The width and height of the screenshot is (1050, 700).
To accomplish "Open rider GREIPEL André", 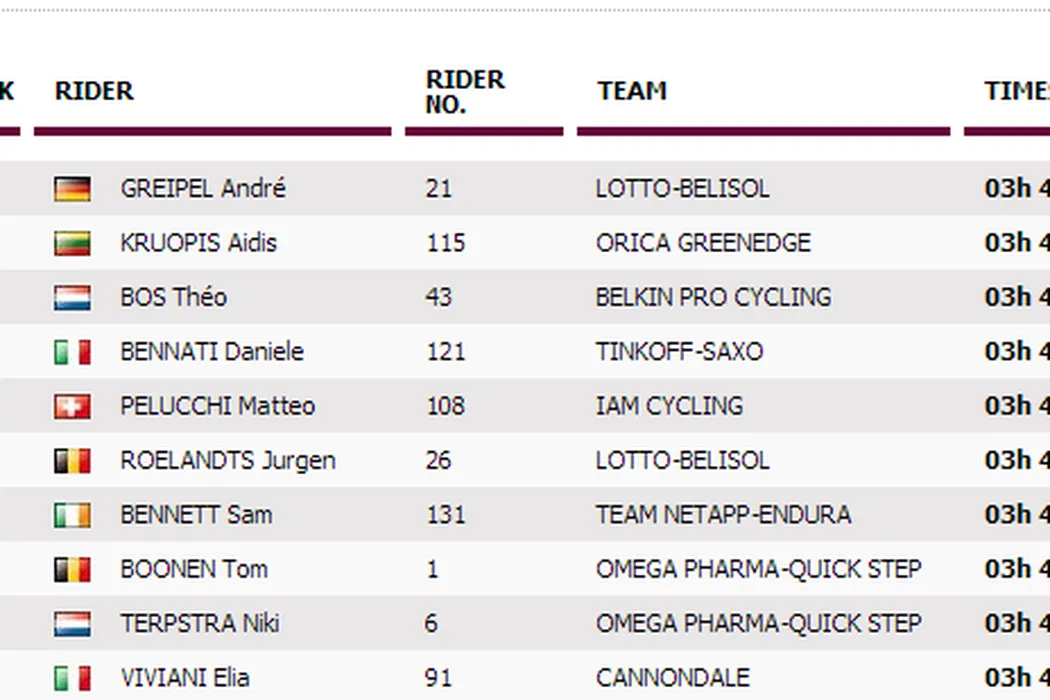I will tap(203, 189).
